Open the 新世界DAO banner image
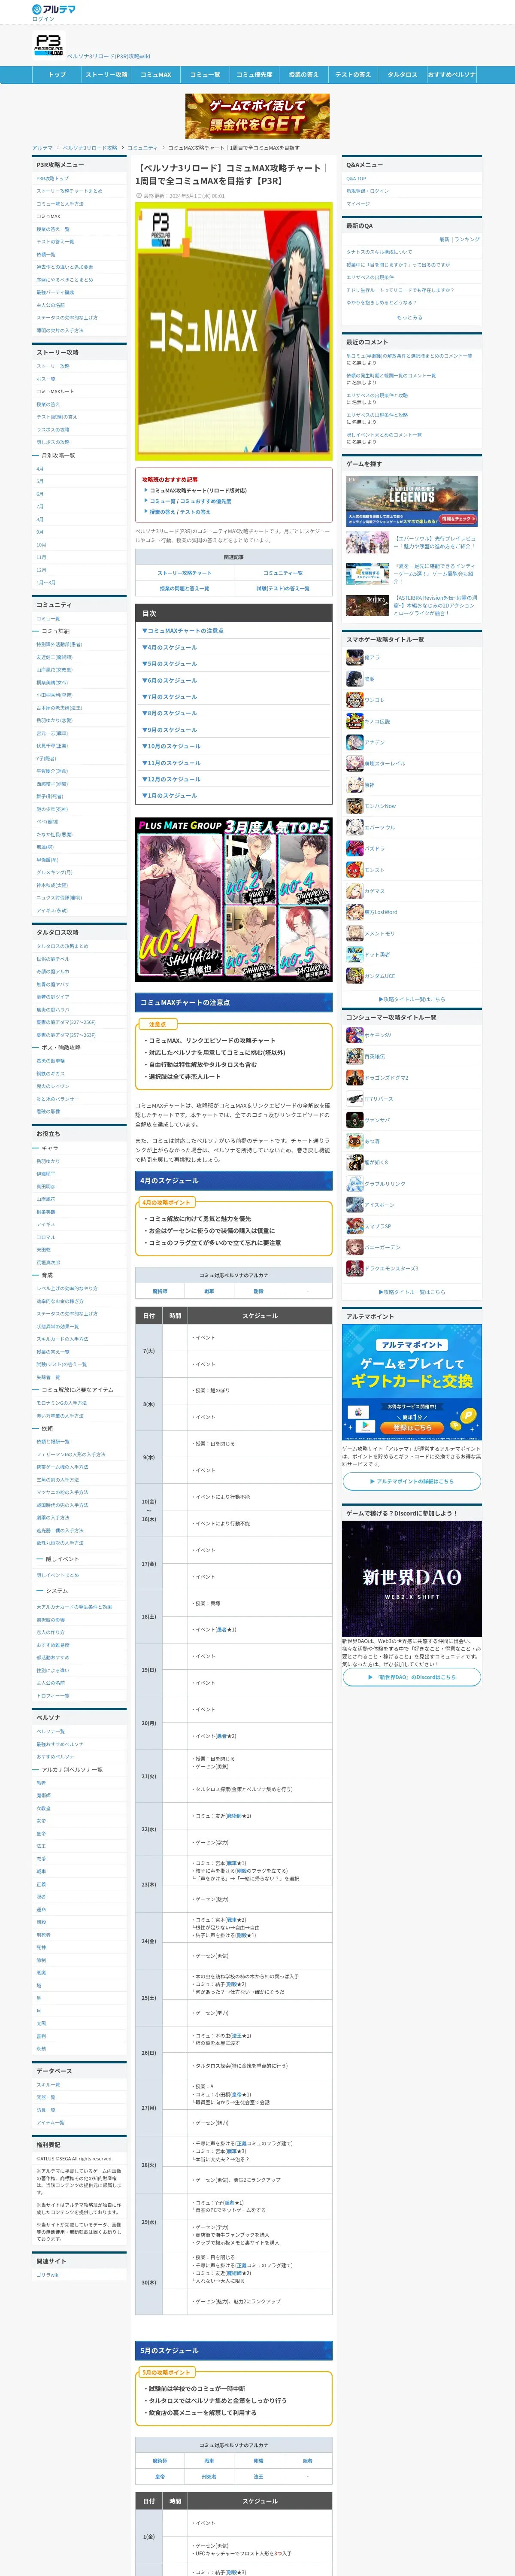 (x=411, y=1579)
